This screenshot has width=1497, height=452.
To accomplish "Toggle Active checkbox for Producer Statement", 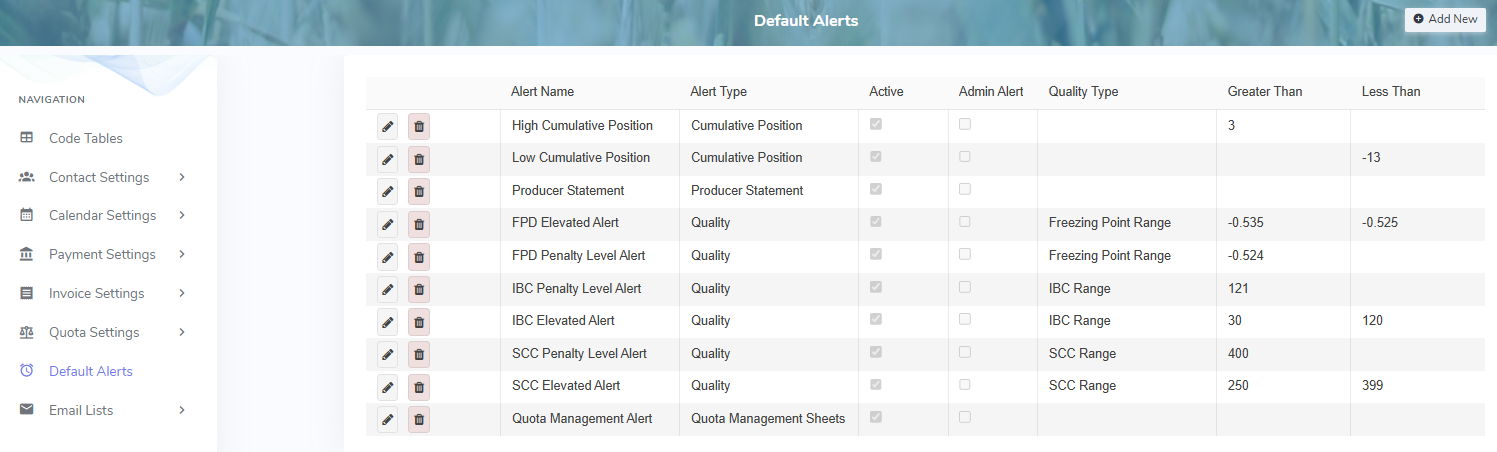I will pyautogui.click(x=876, y=189).
